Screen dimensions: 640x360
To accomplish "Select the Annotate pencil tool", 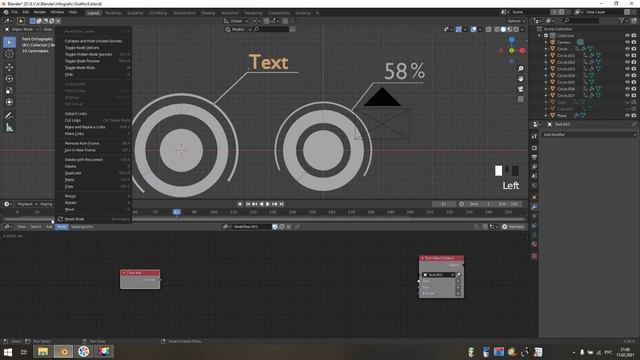I will [x=9, y=116].
